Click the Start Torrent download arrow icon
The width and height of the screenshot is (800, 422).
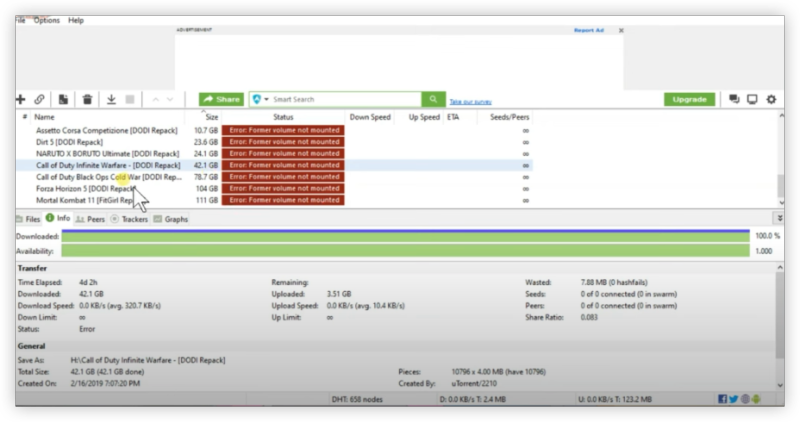click(x=111, y=99)
